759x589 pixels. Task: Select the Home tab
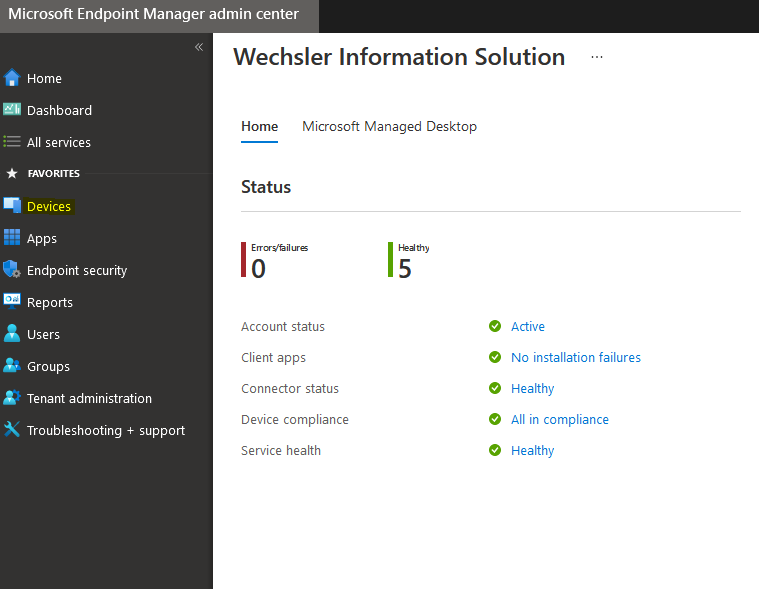coord(260,126)
